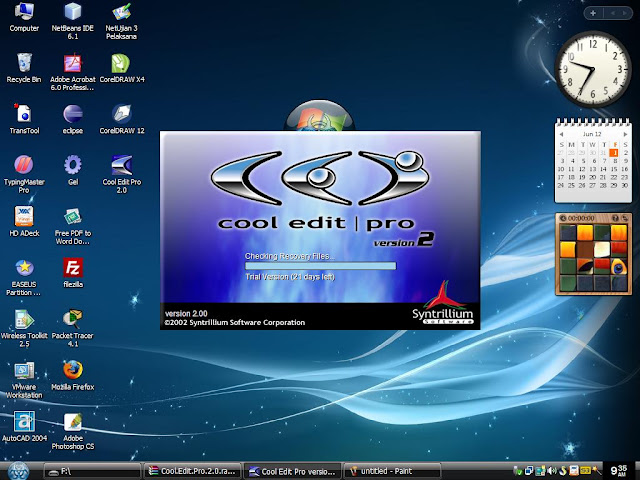Click 'Trial Version (21 days left)' text
The image size is (640, 480).
(290, 277)
